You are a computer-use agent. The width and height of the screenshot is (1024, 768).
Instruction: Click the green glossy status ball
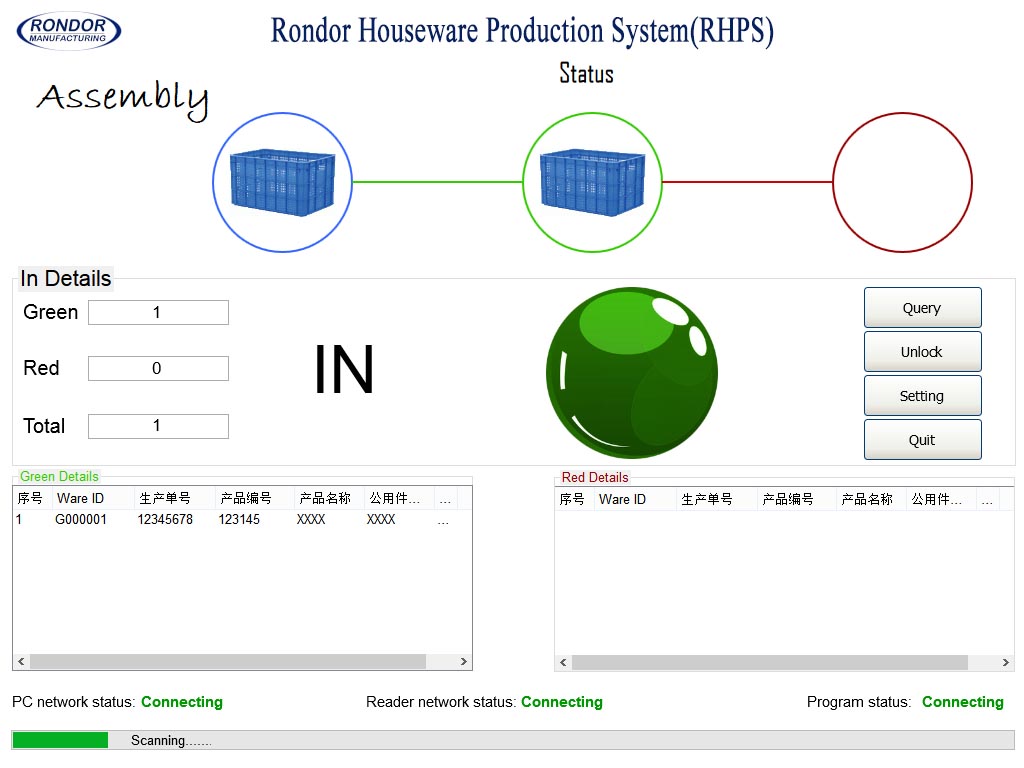click(x=631, y=373)
